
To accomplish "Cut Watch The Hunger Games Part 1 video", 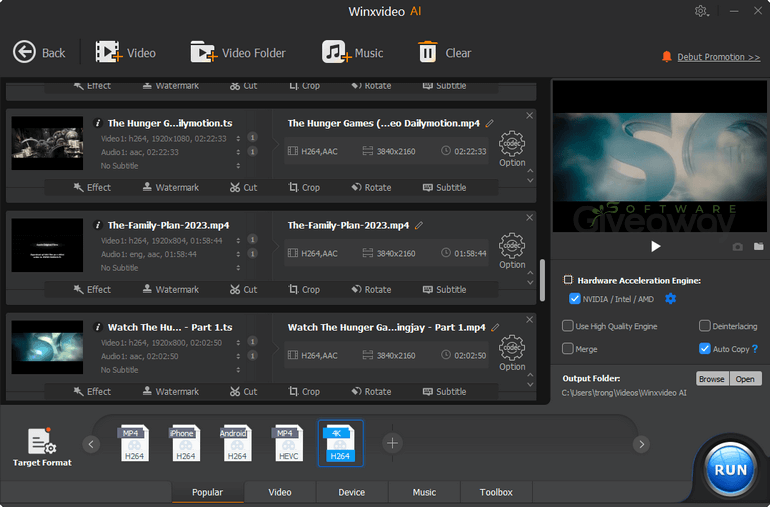I will tap(243, 392).
